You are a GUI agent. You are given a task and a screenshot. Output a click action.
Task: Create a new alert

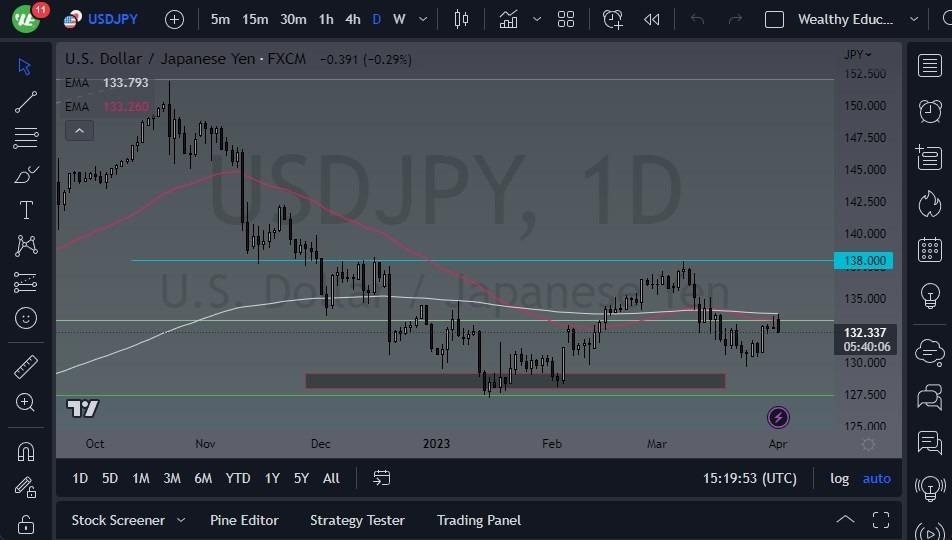pos(613,19)
